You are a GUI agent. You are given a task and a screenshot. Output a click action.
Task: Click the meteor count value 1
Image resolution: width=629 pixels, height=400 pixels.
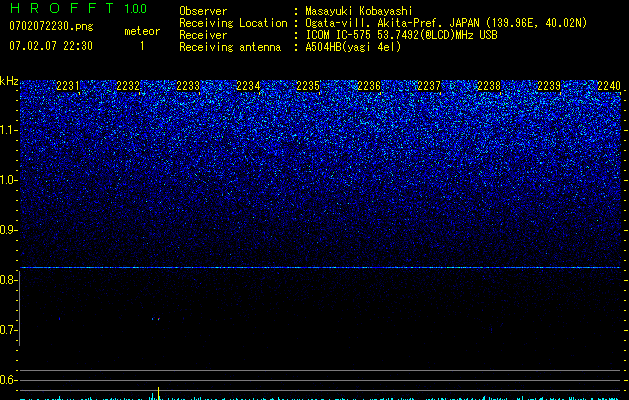(x=142, y=46)
